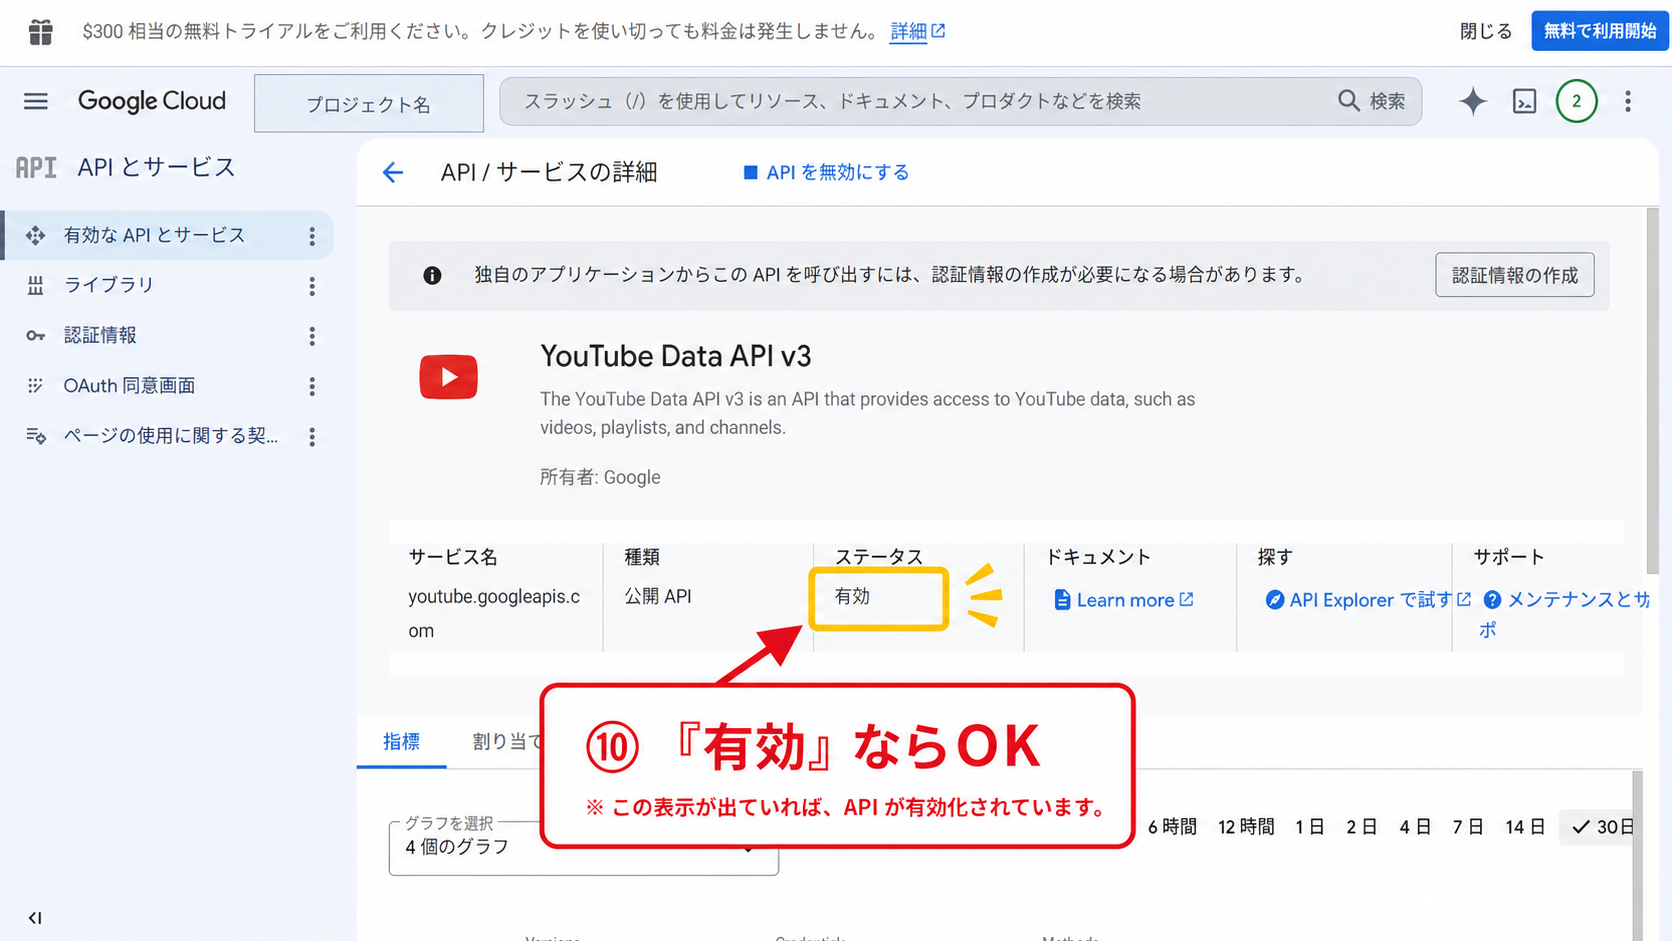Click the gift icon in the trial banner

[x=40, y=31]
